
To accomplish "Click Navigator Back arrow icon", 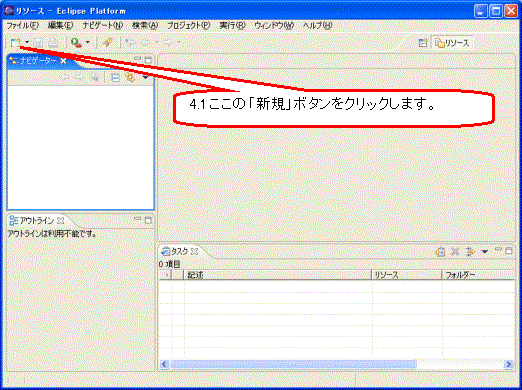I will [65, 78].
